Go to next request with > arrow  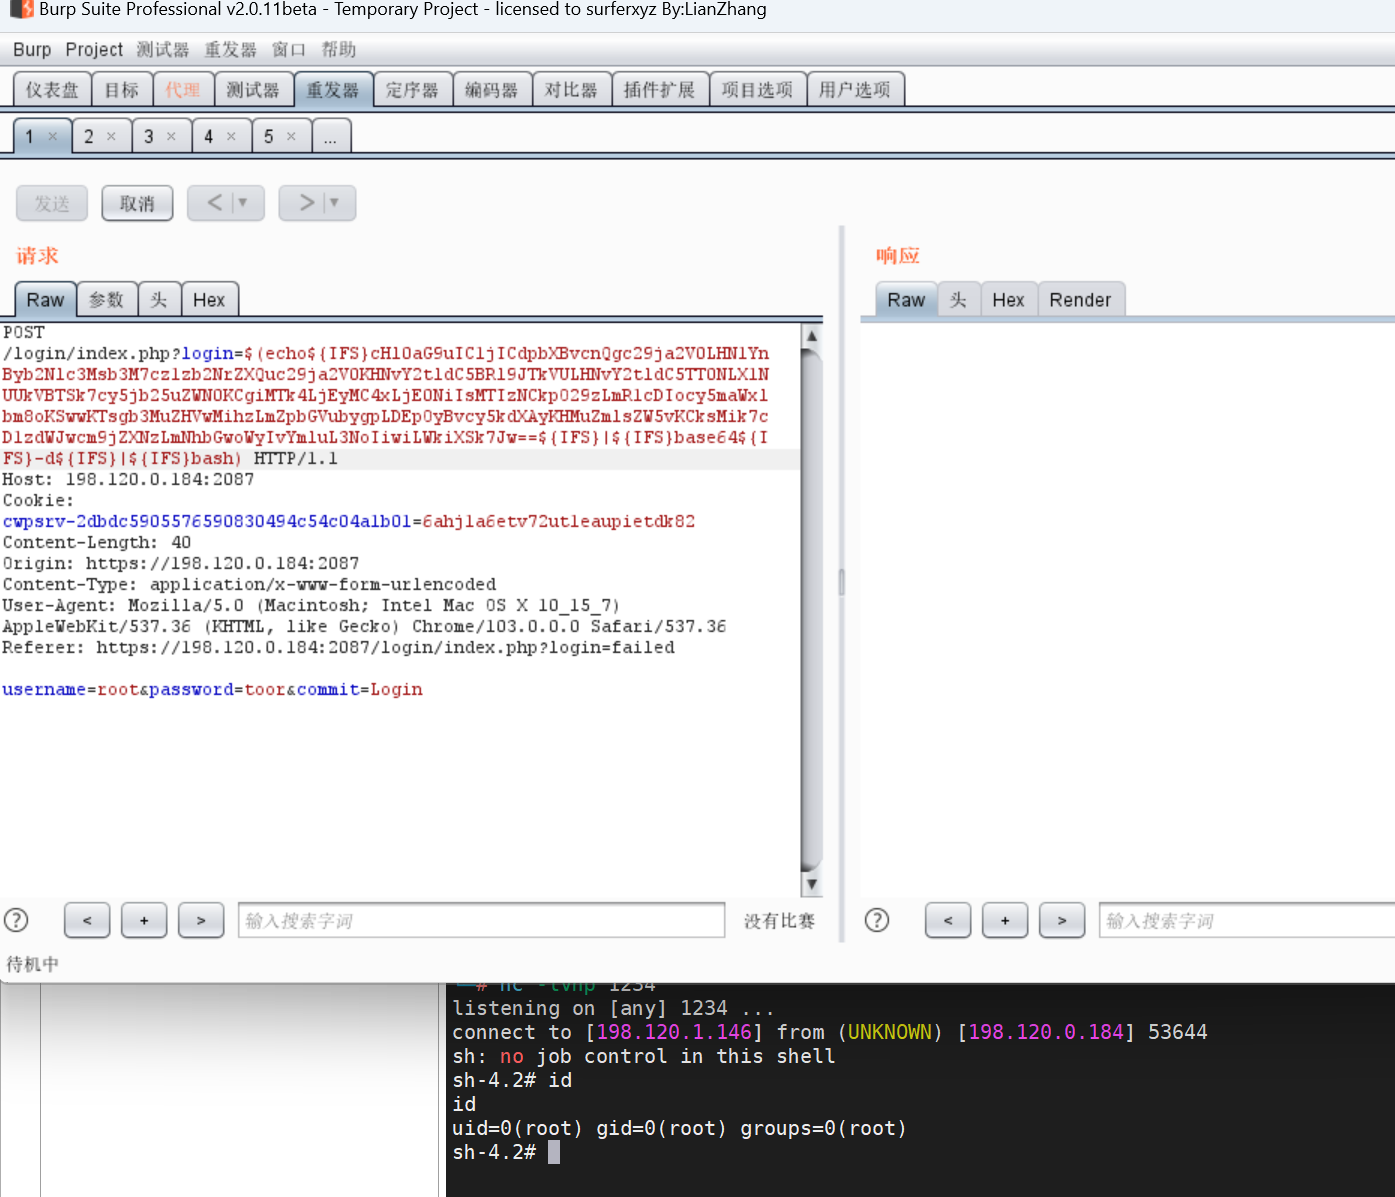click(306, 203)
